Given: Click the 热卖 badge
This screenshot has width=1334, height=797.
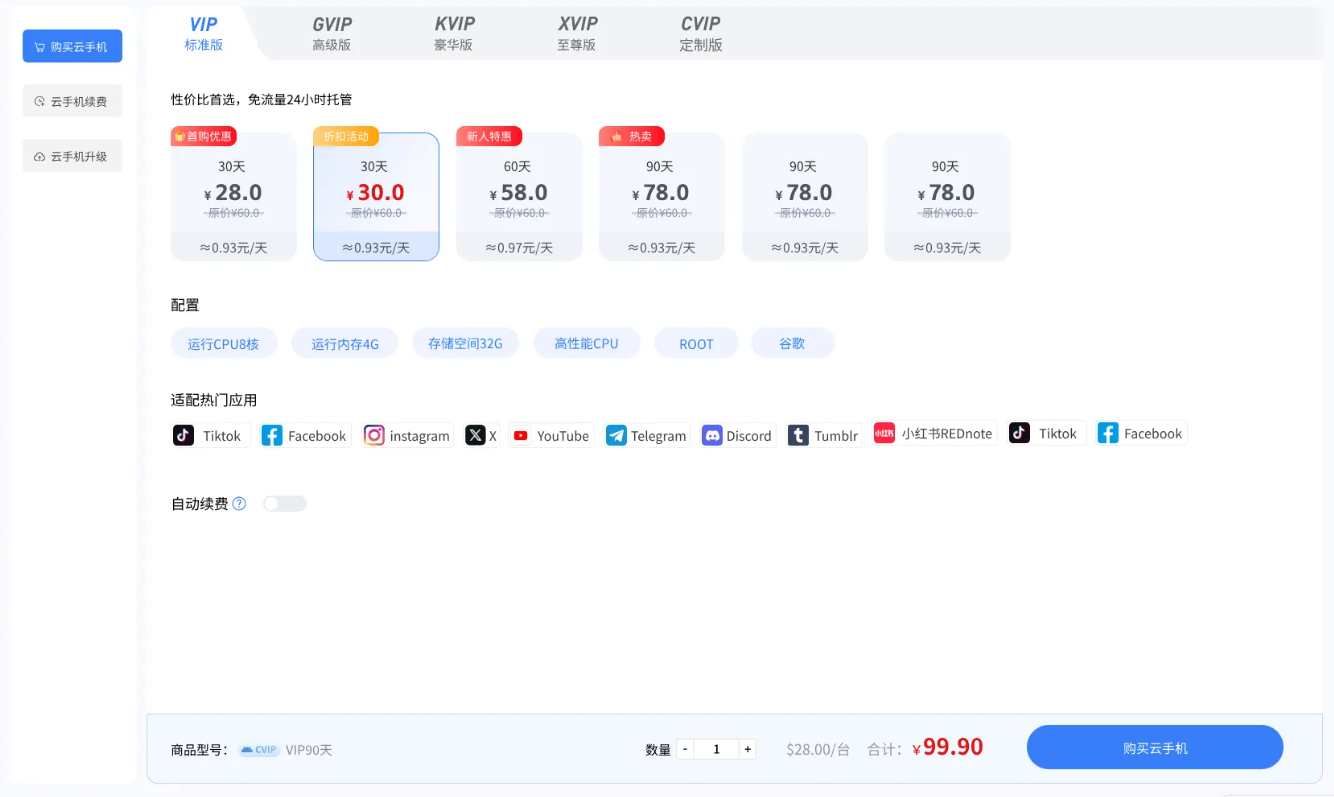Looking at the screenshot, I should (632, 136).
